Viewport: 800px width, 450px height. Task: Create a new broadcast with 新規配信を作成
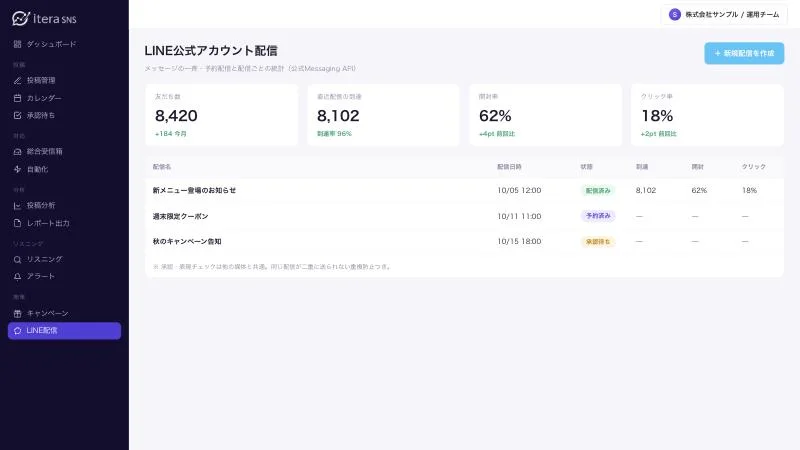click(x=744, y=53)
